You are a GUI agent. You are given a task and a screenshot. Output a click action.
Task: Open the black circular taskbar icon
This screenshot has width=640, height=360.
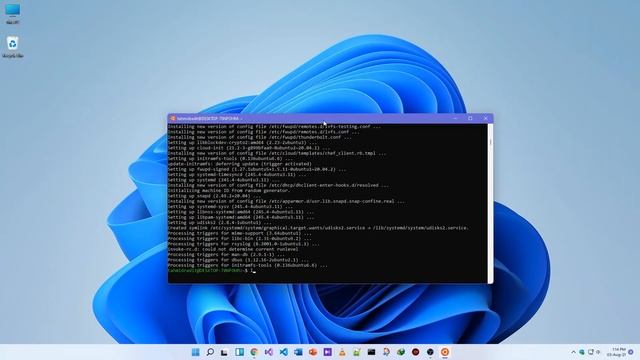[430, 352]
